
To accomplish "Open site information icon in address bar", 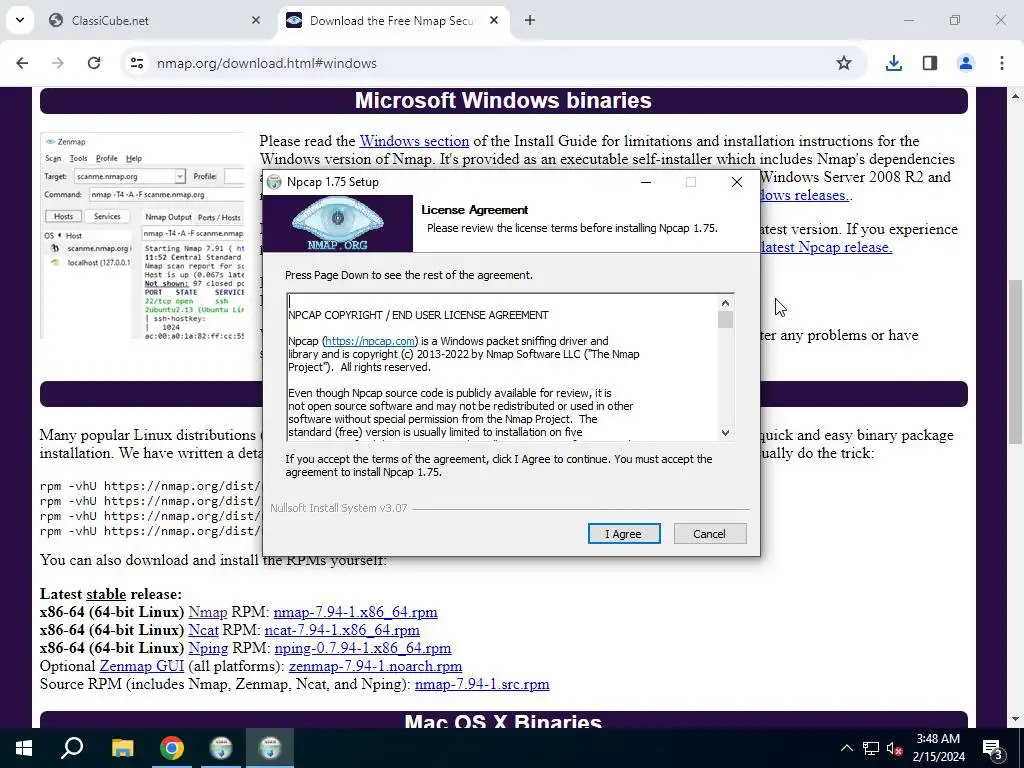I will [136, 63].
